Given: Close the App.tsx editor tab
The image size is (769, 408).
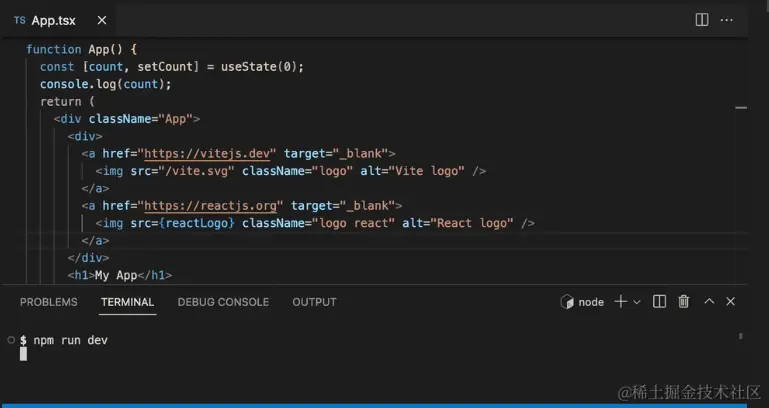Looking at the screenshot, I should pyautogui.click(x=102, y=21).
